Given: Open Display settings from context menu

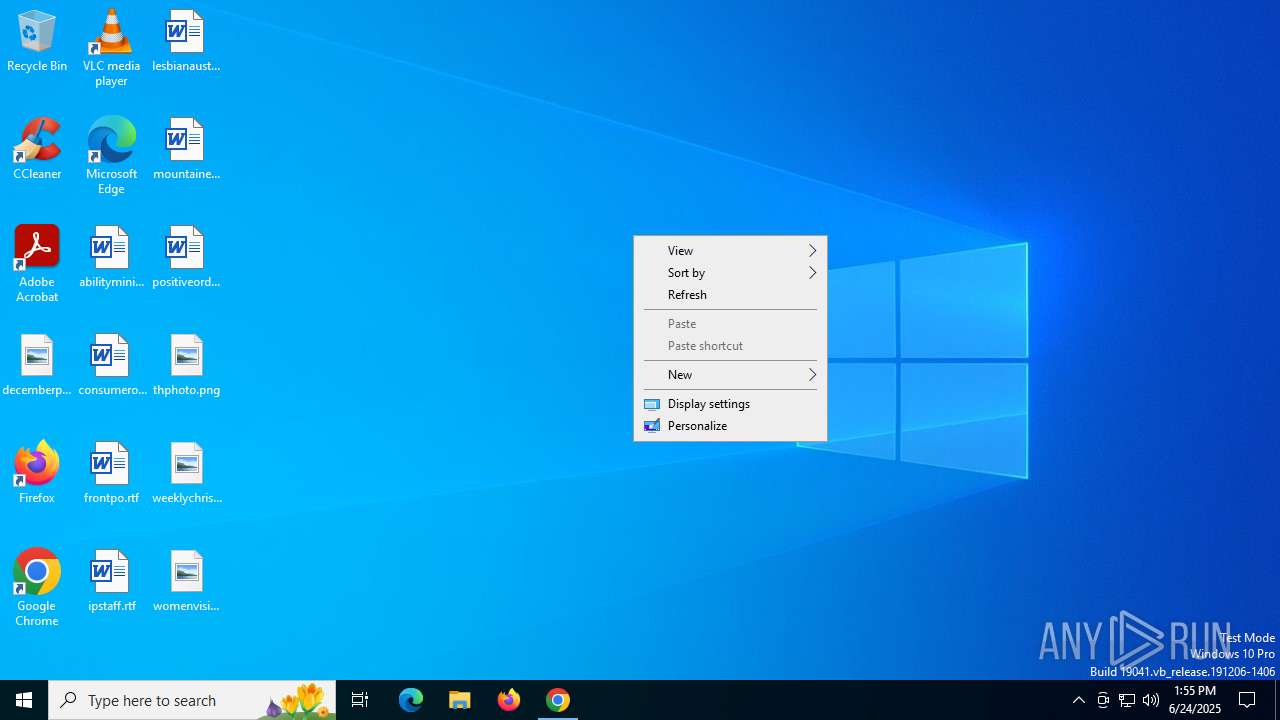Looking at the screenshot, I should click(x=730, y=404).
